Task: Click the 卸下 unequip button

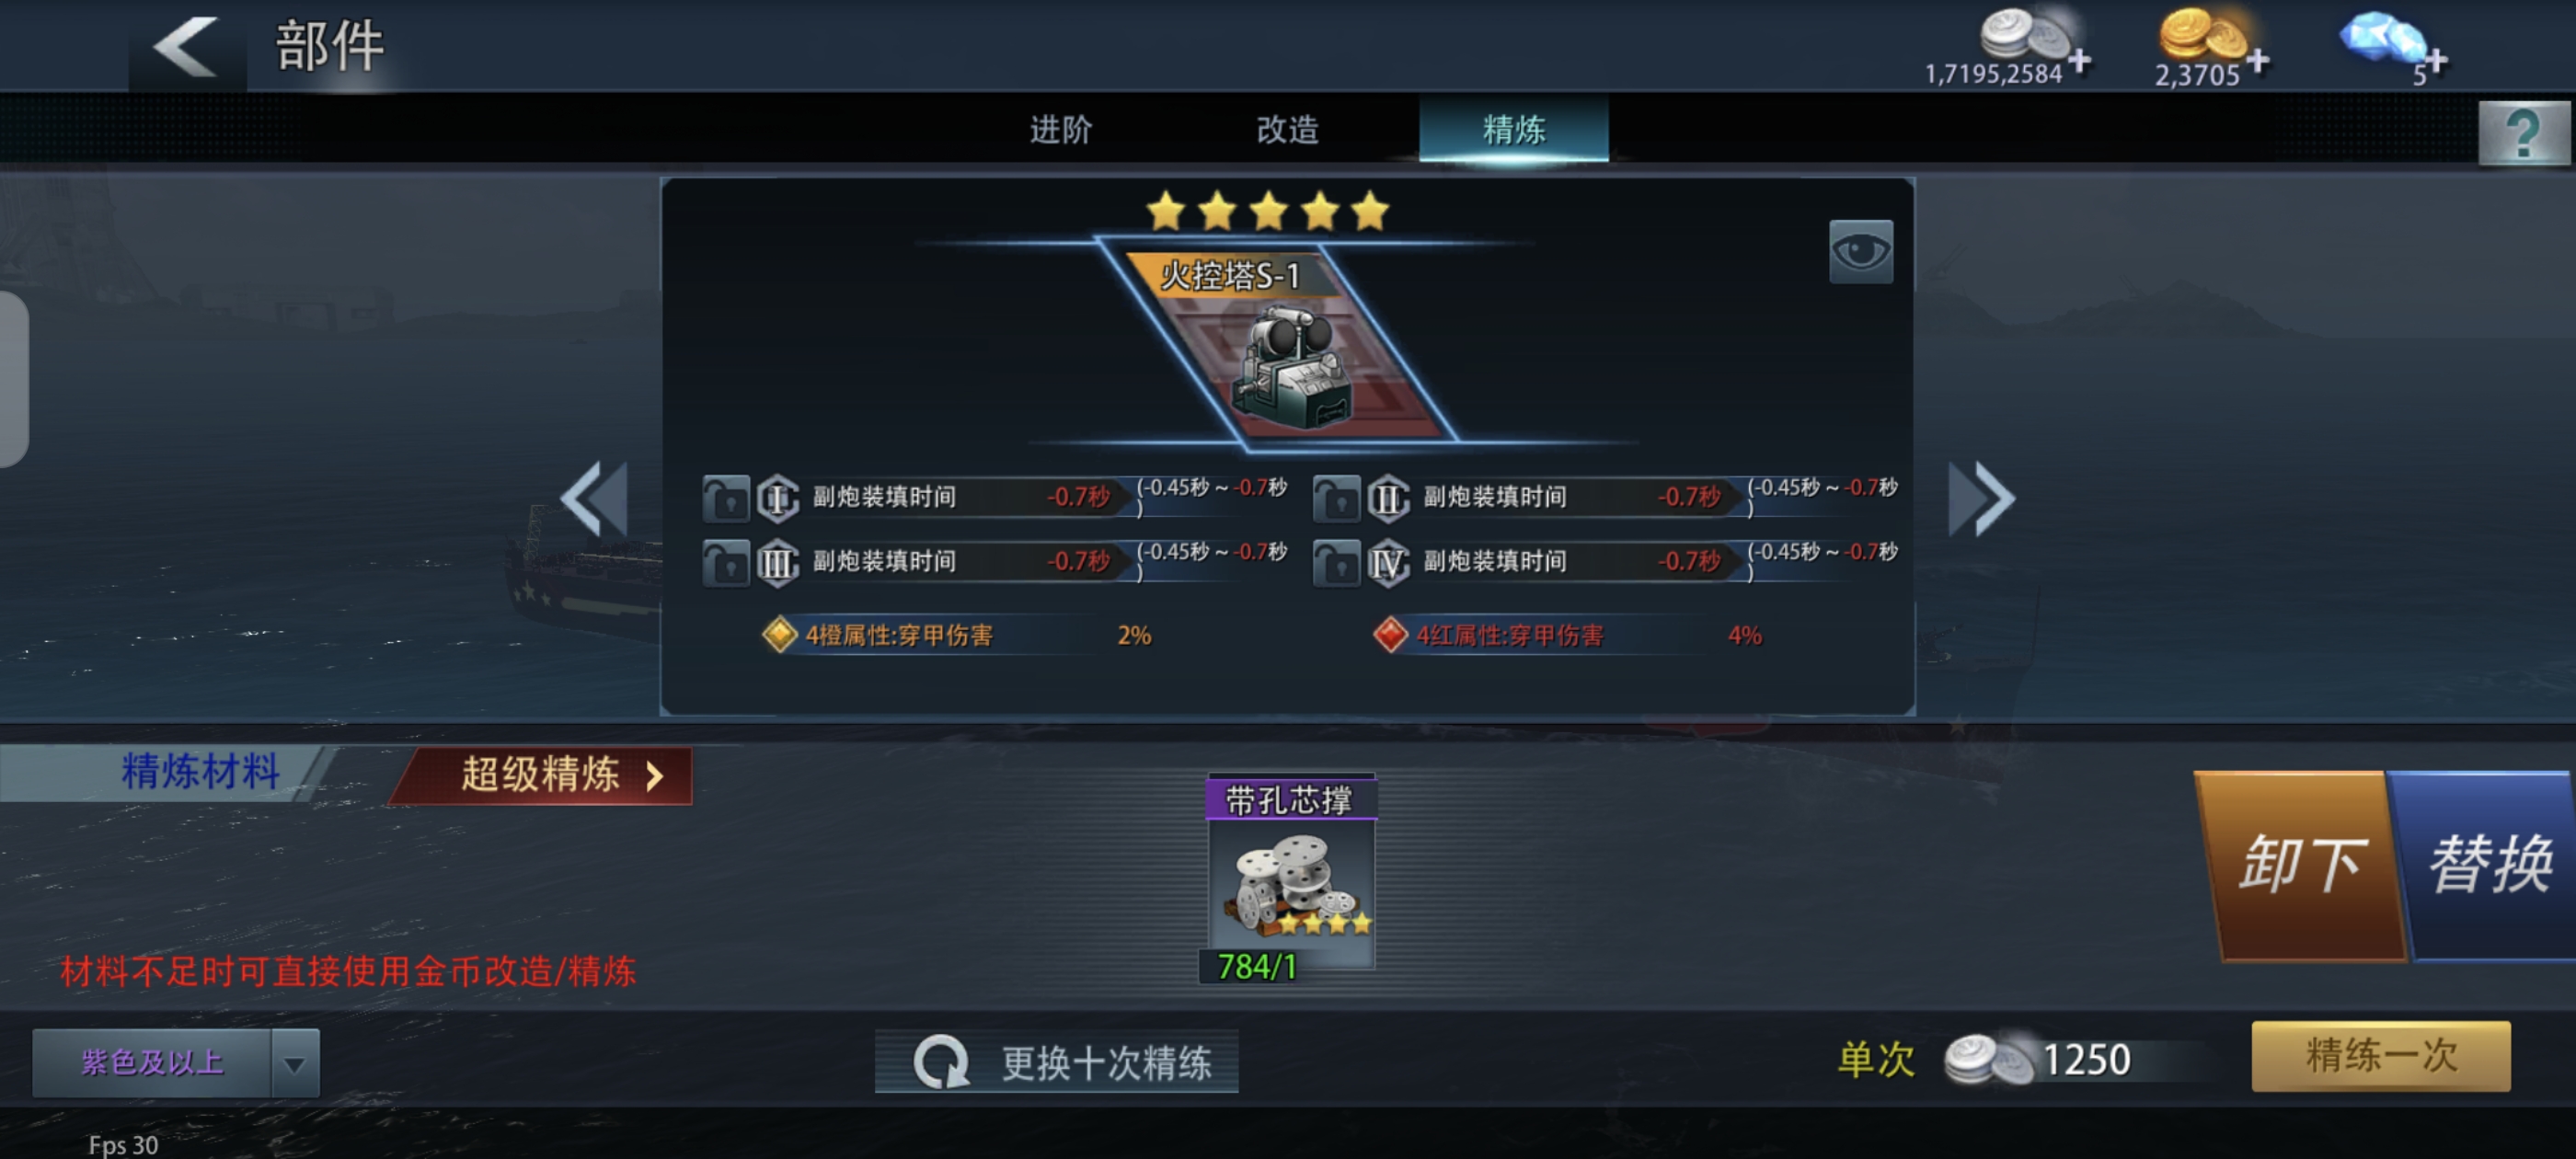Action: 2300,865
